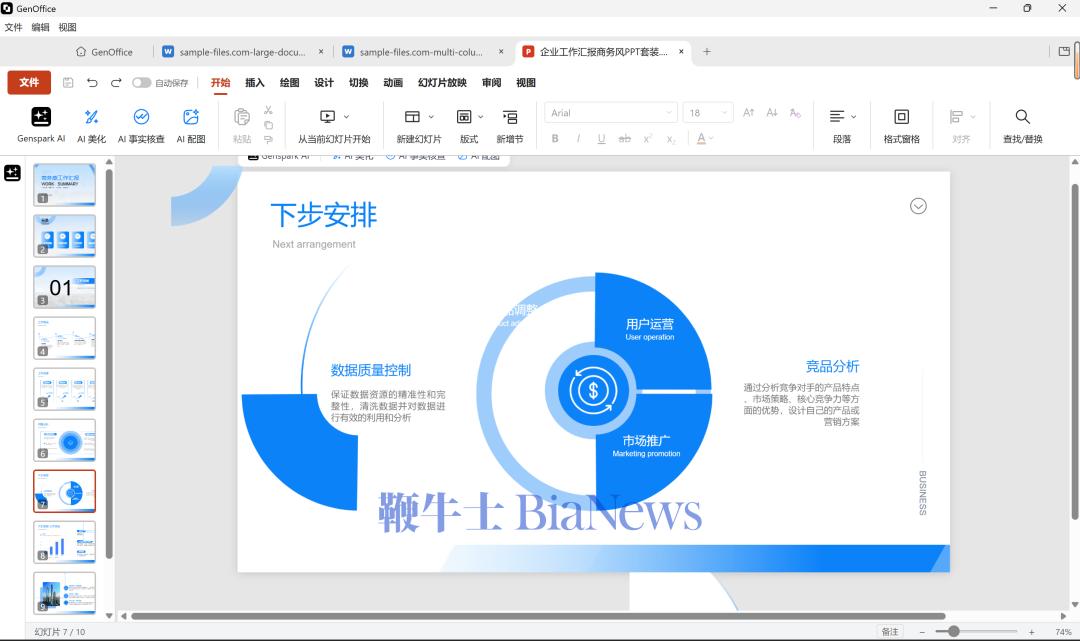Click the 段落 paragraph icon

pyautogui.click(x=837, y=116)
